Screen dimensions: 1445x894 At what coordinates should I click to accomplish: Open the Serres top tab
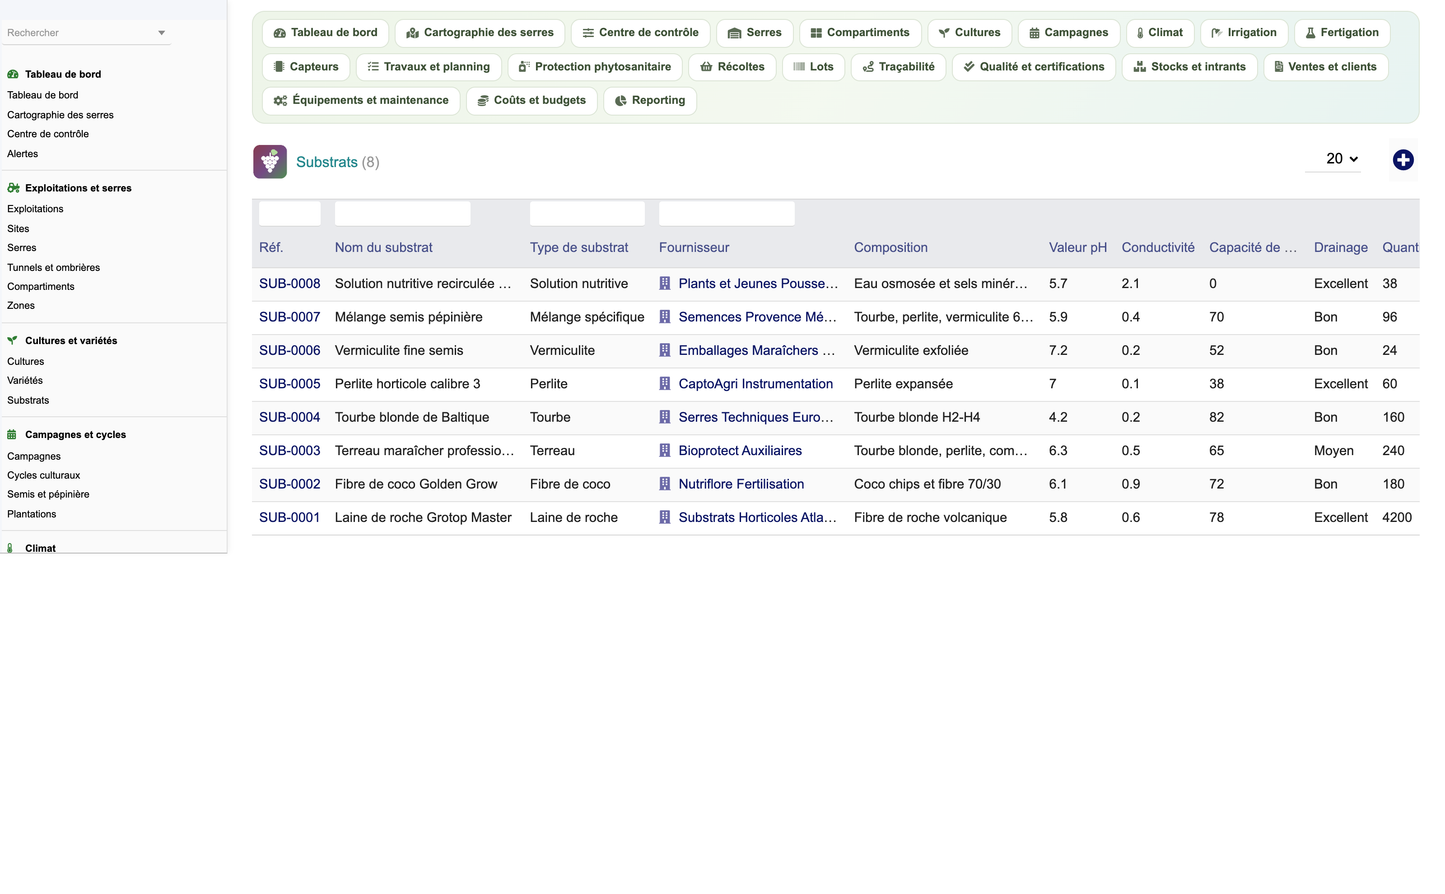pos(755,33)
